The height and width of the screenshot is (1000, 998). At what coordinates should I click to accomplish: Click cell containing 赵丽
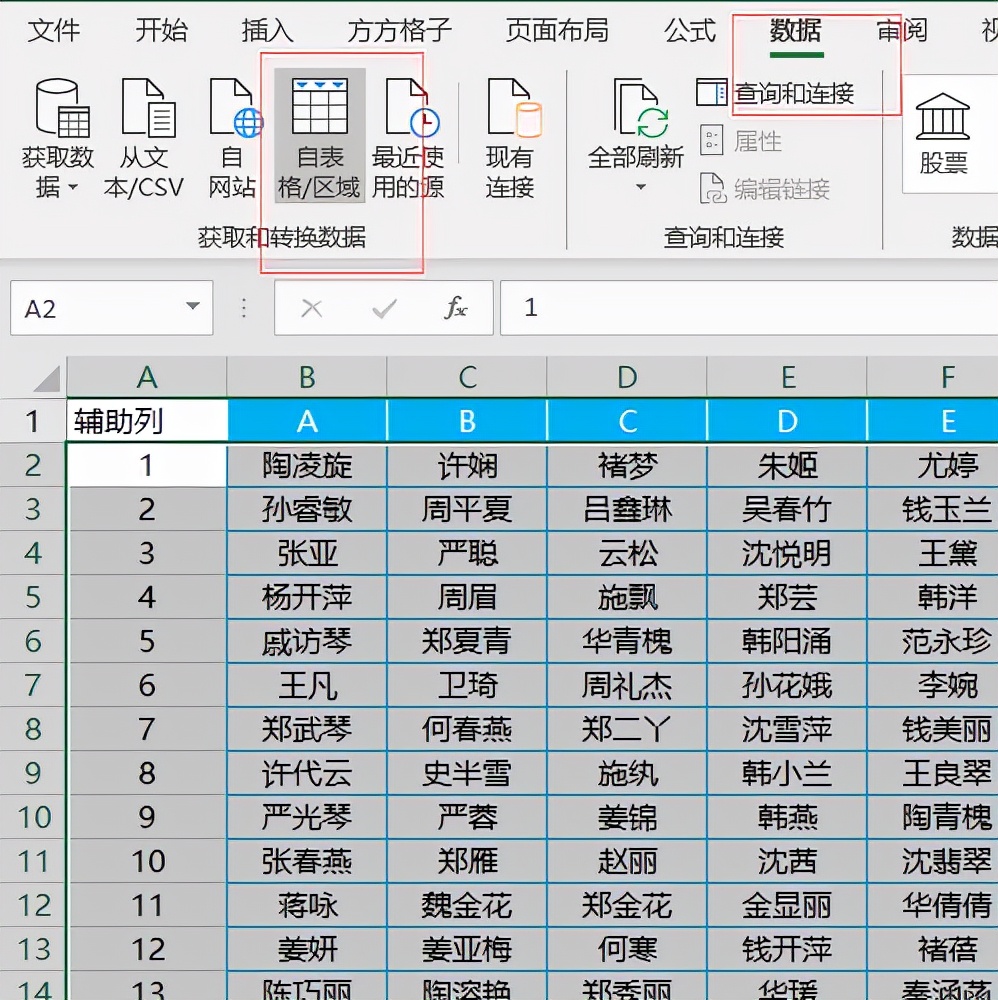627,861
